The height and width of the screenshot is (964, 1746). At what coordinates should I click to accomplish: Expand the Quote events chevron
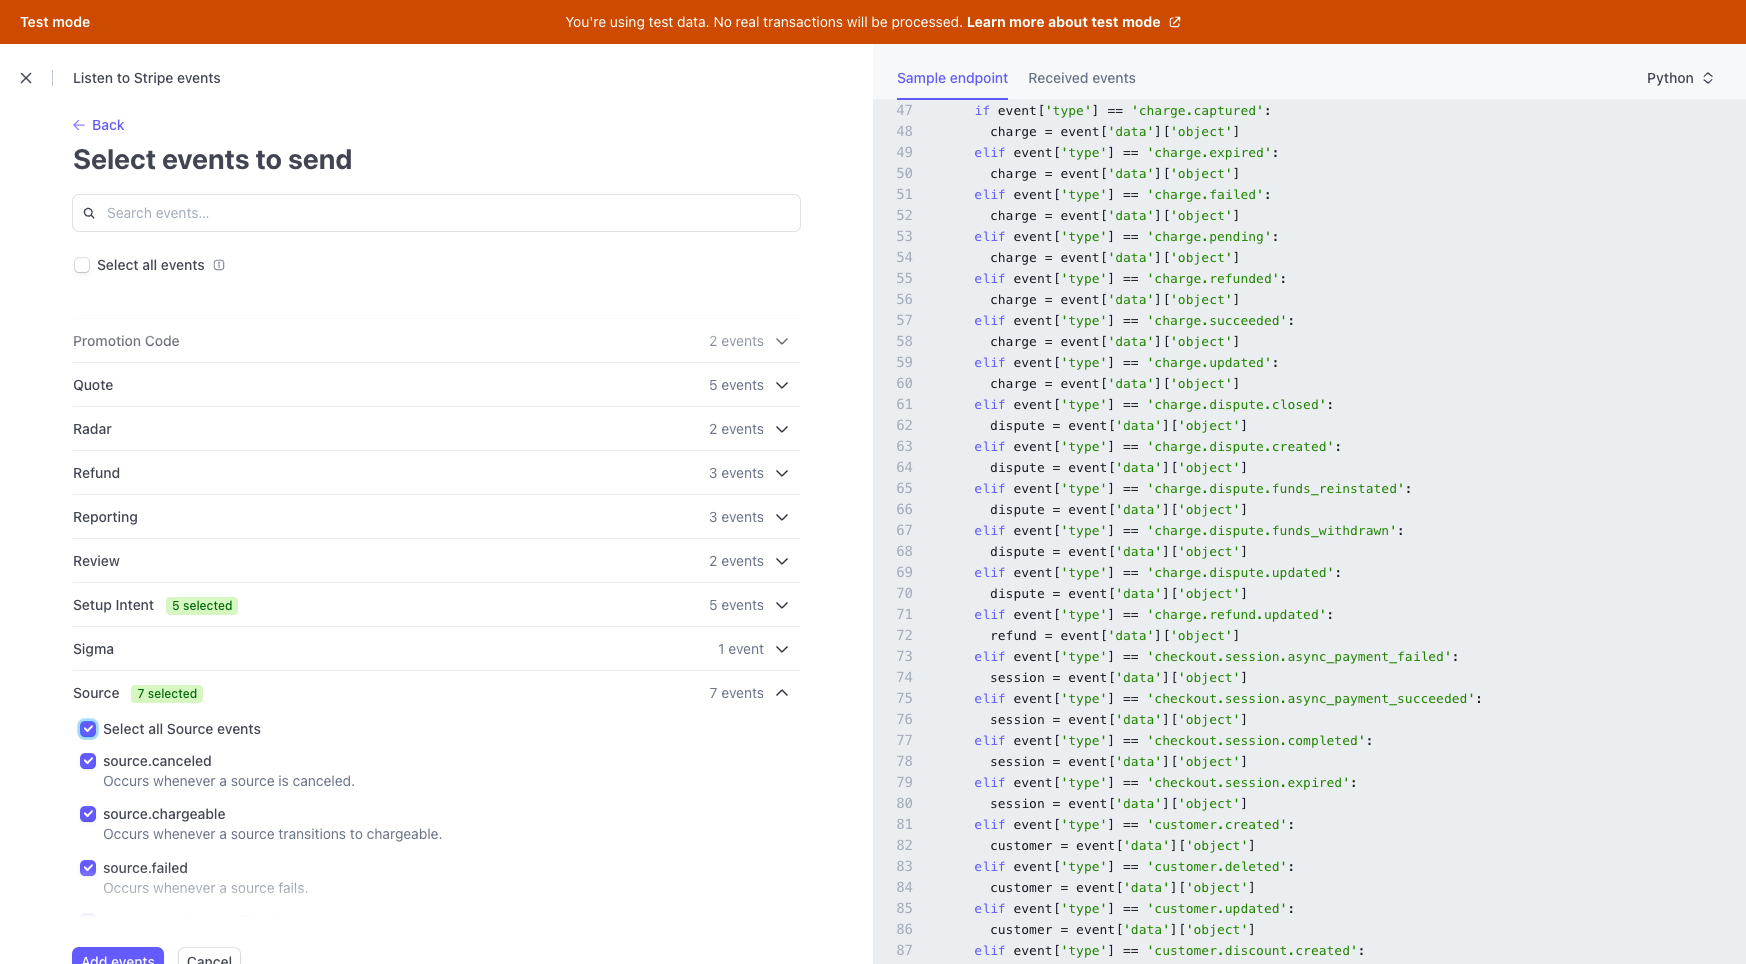click(782, 385)
